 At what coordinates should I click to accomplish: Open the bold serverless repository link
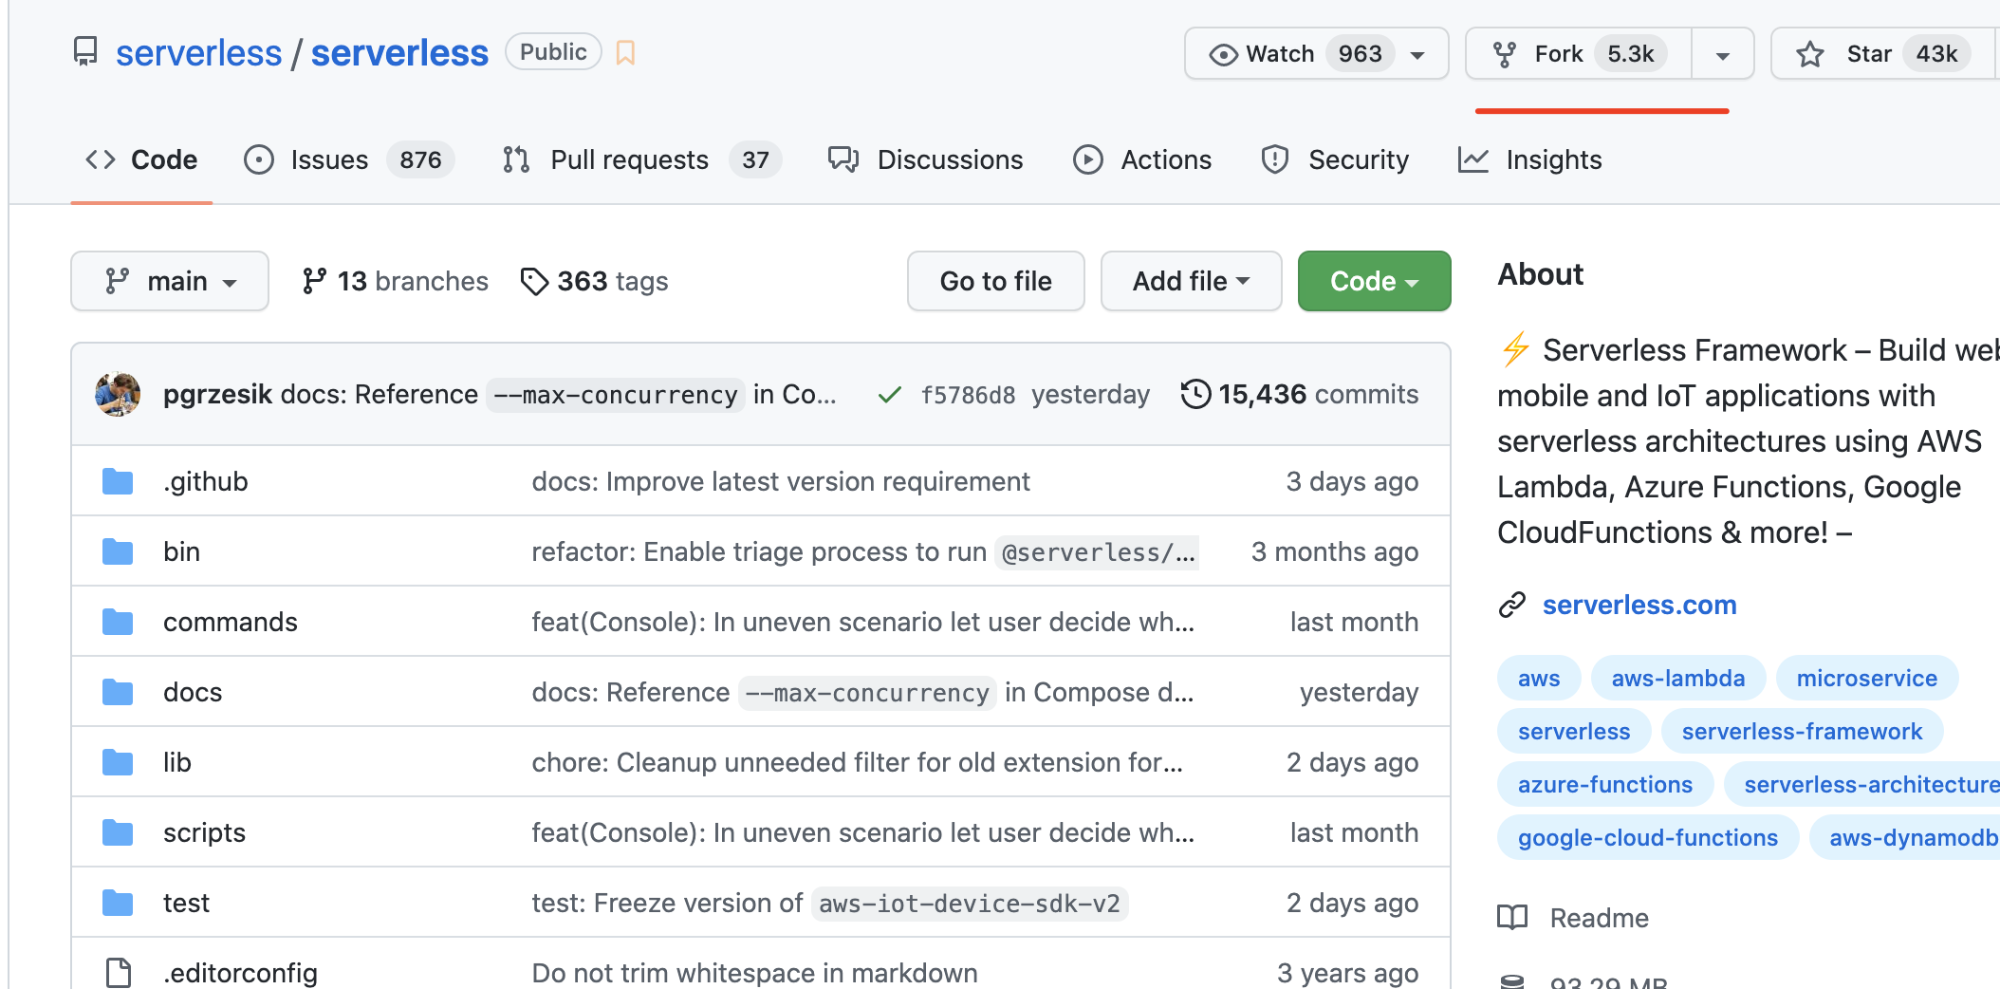point(400,53)
